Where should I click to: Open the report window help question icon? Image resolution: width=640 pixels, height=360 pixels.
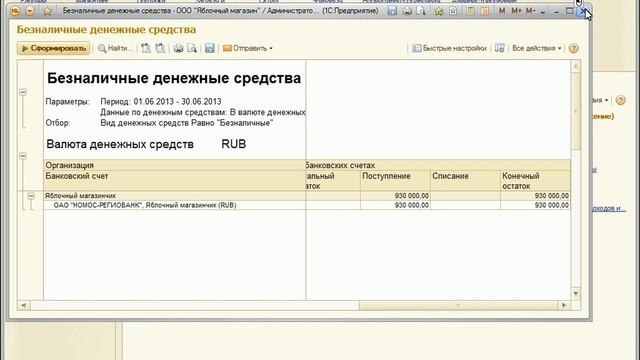pos(573,48)
